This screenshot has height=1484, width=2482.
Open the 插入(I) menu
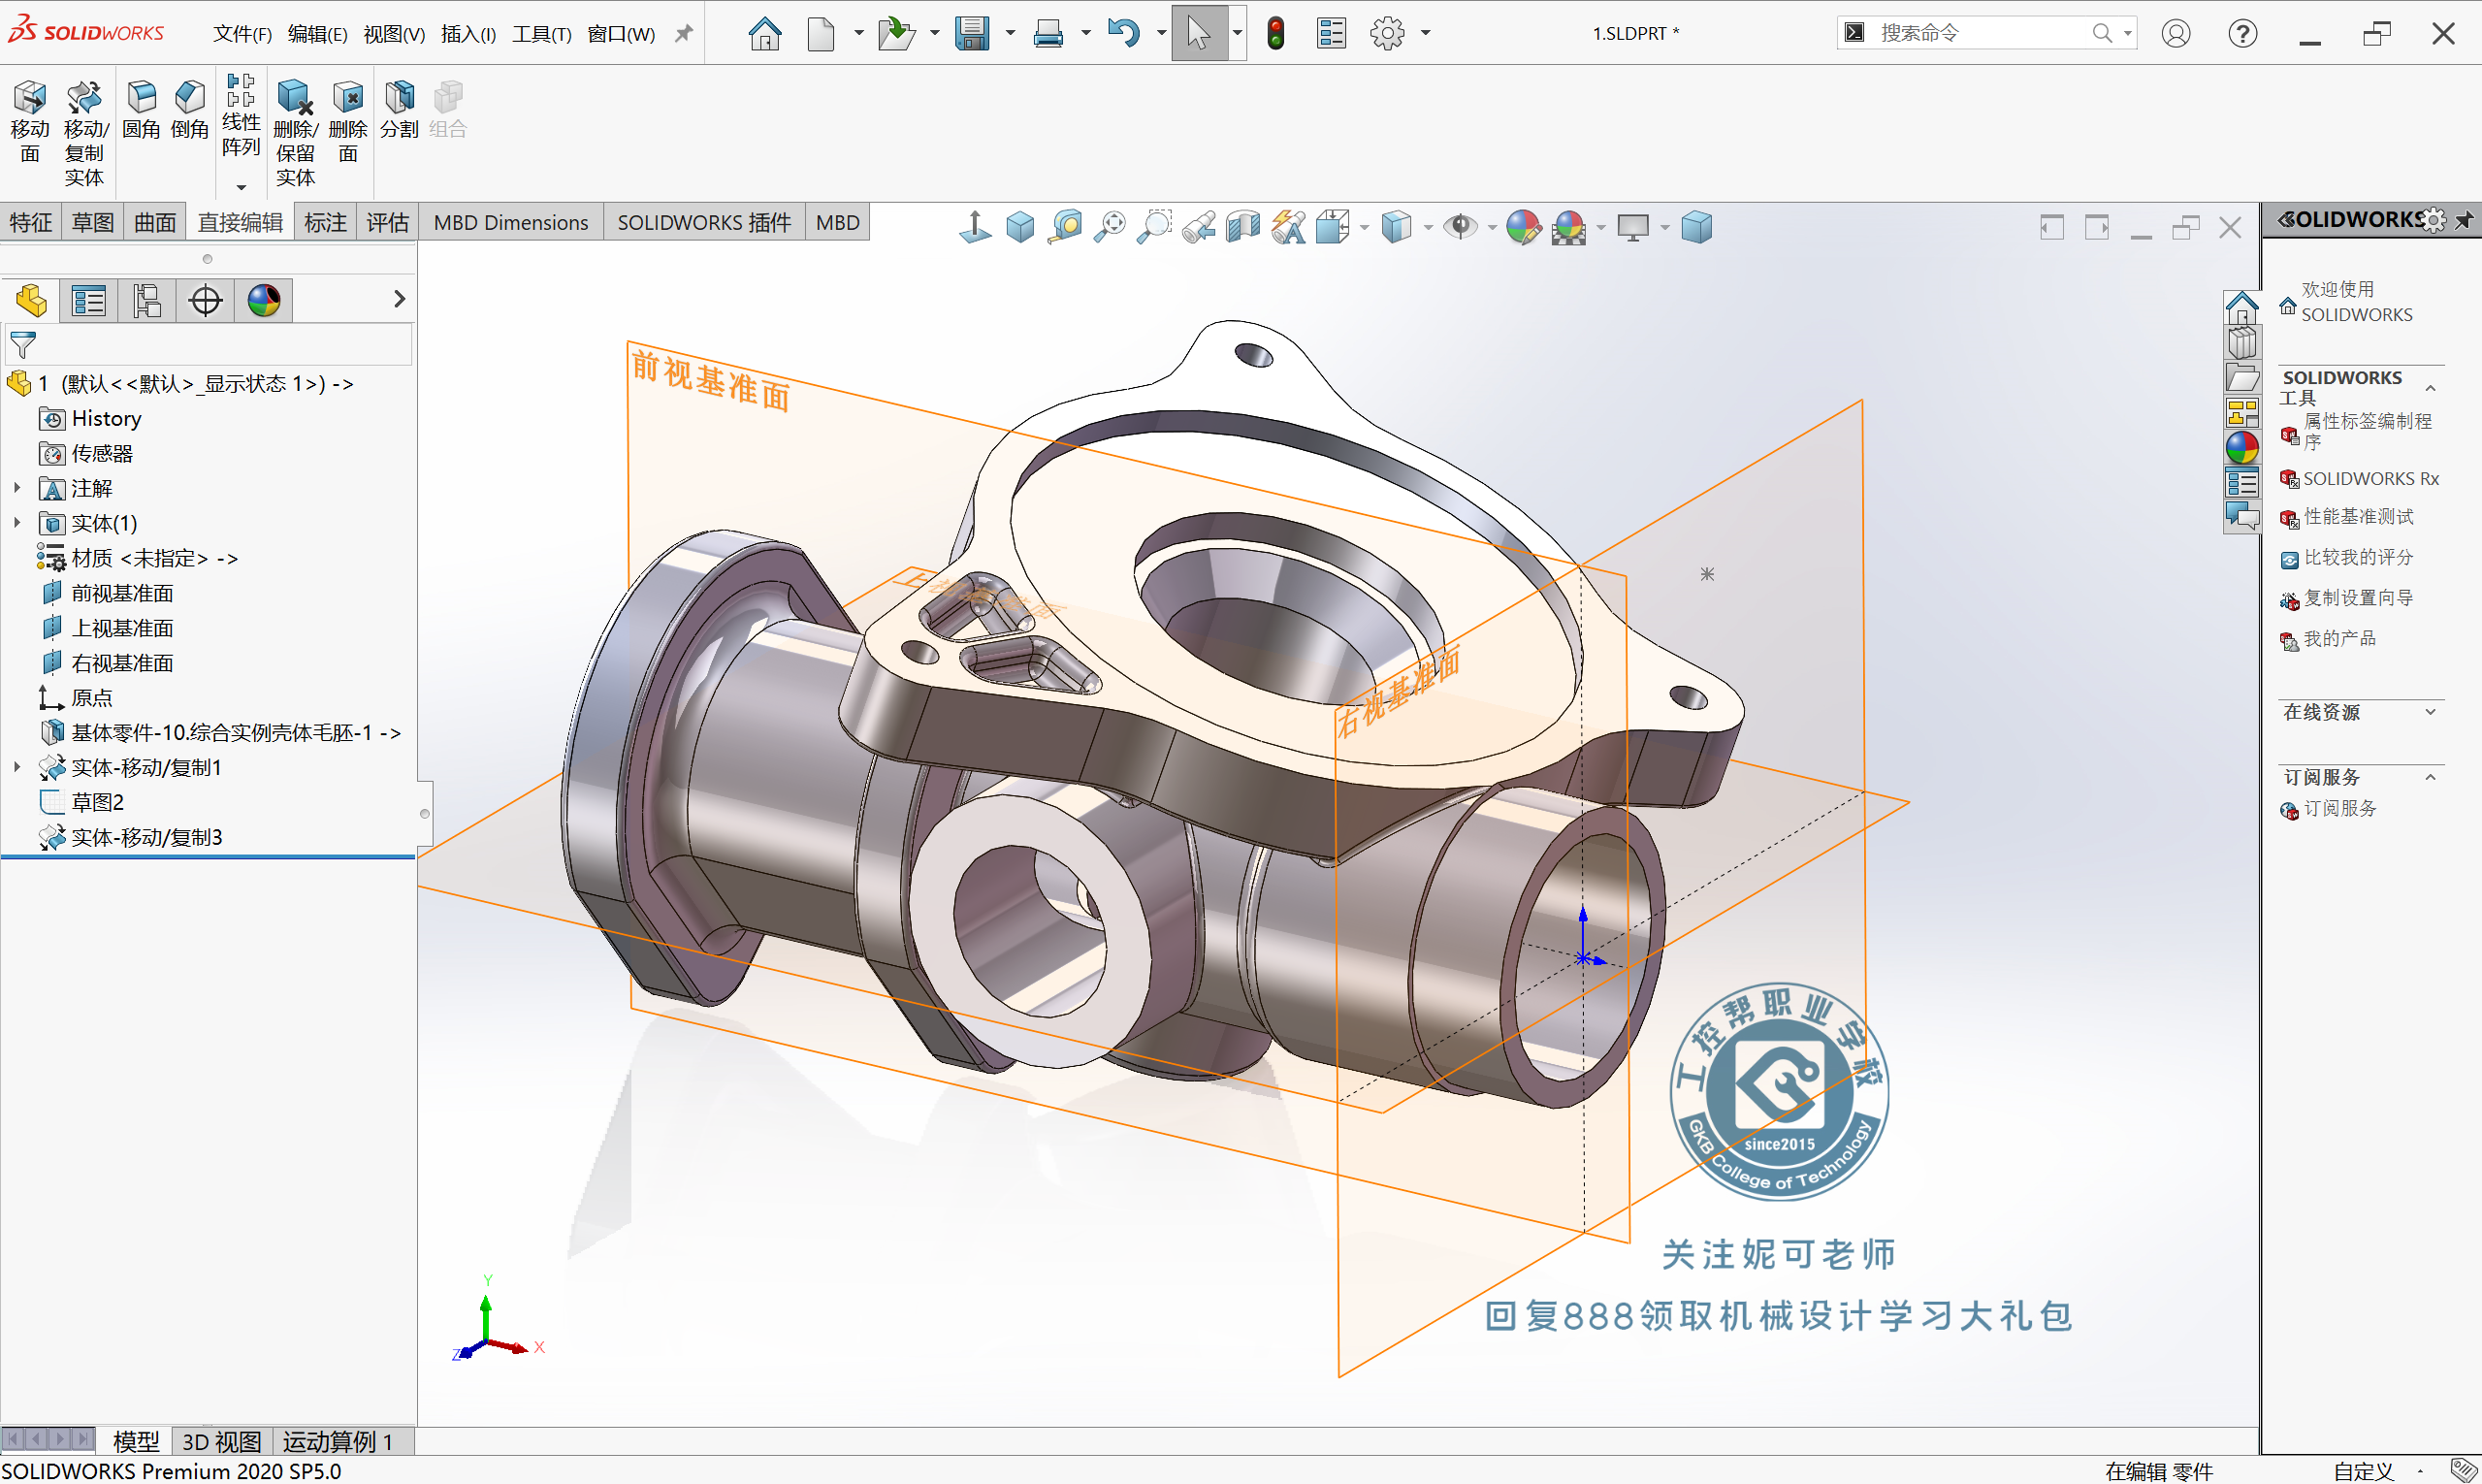coord(468,34)
